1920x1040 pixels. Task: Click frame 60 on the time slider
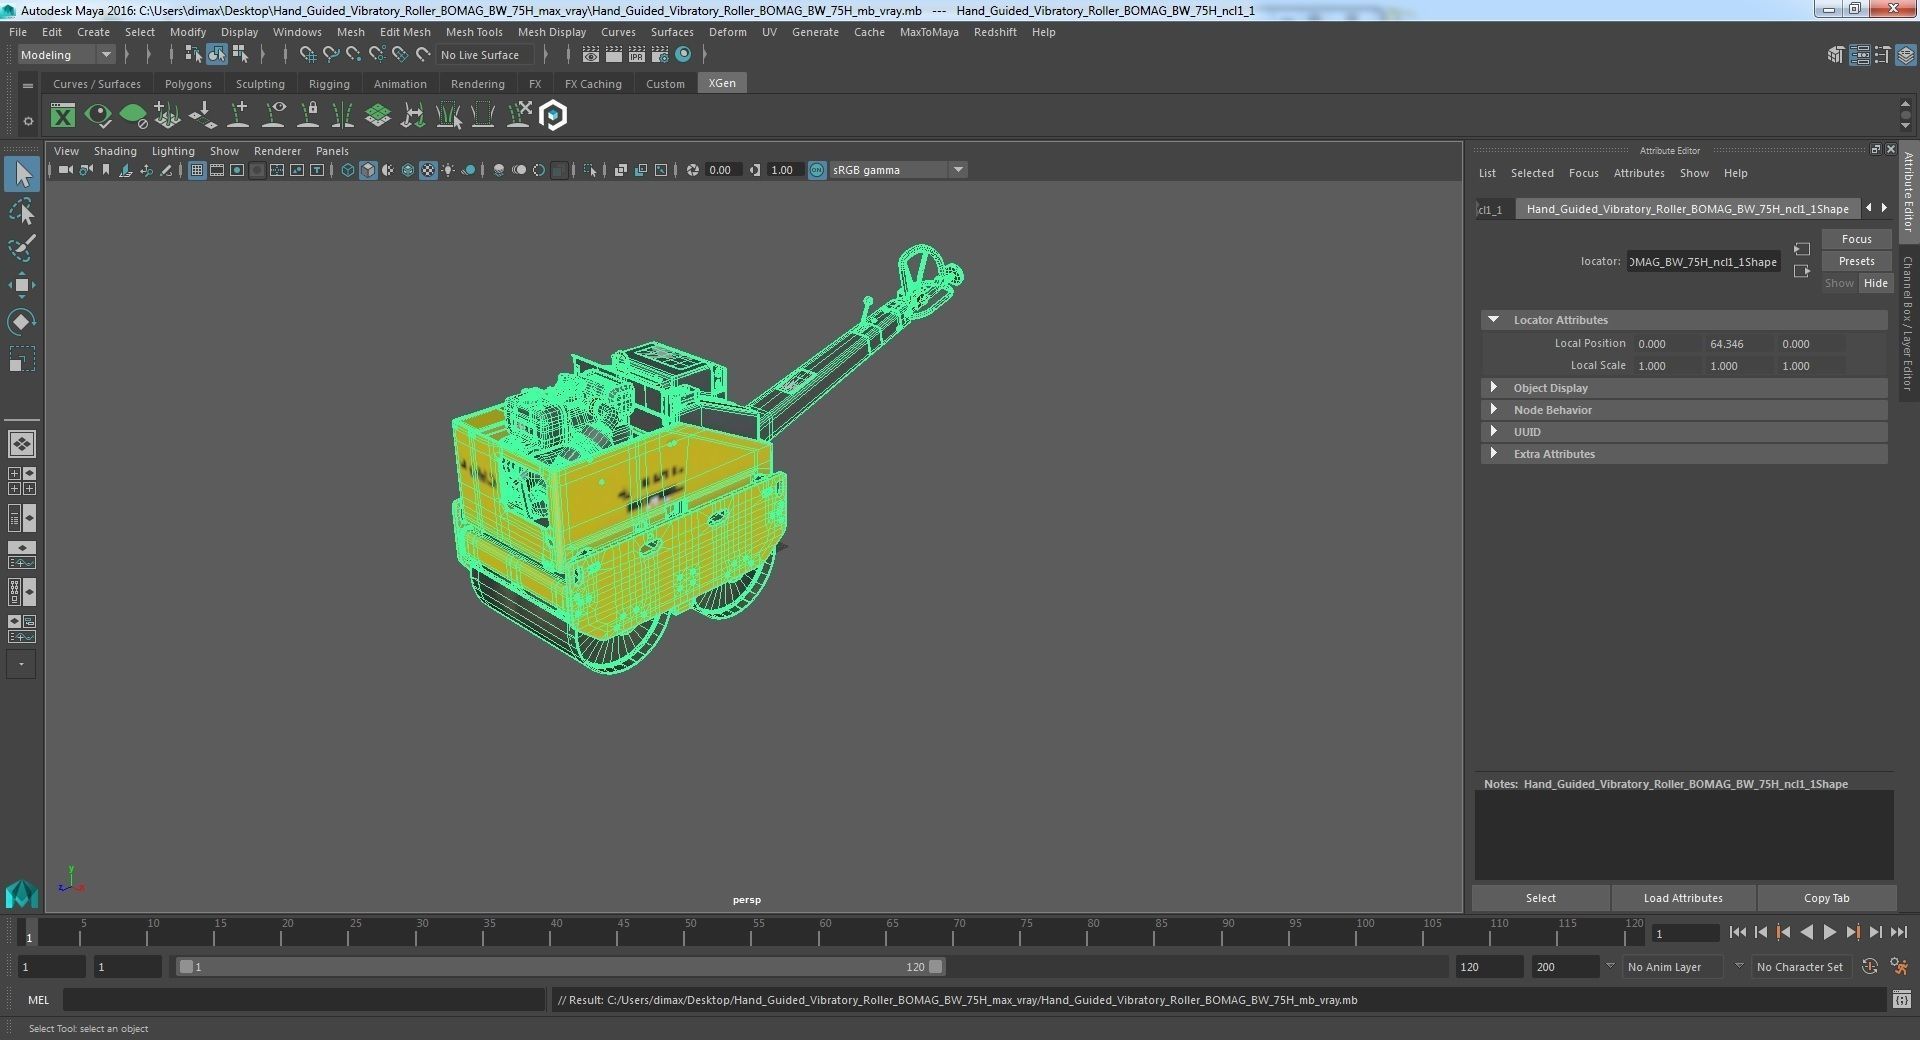825,934
